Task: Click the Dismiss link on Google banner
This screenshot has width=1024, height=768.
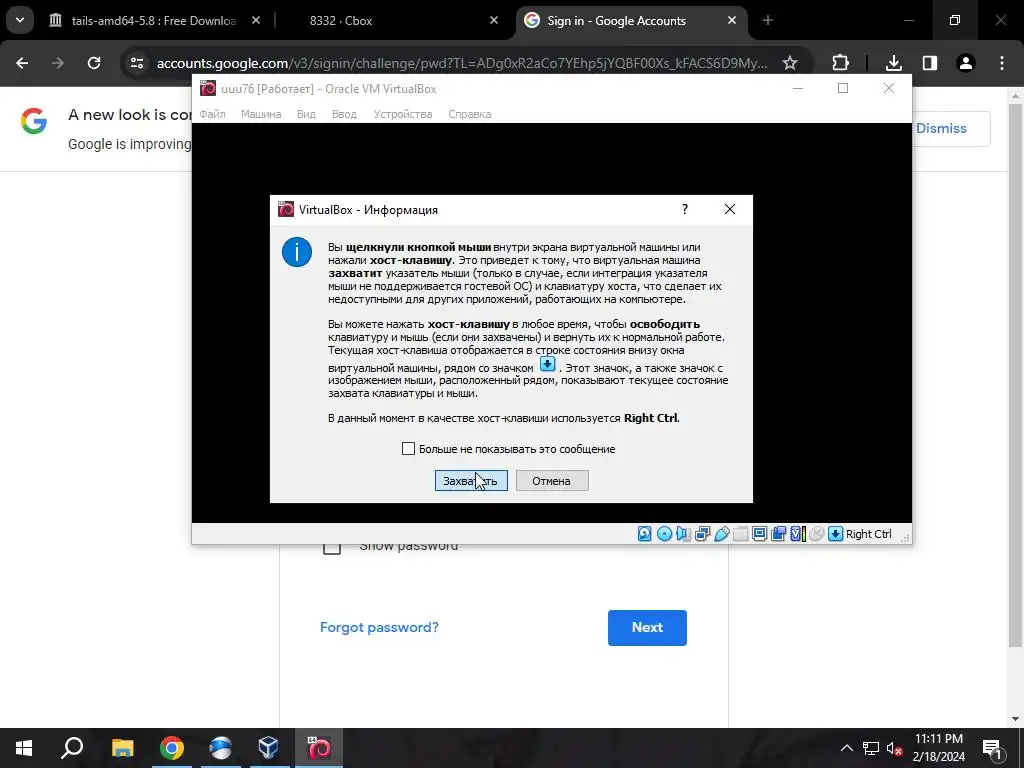Action: pos(941,128)
